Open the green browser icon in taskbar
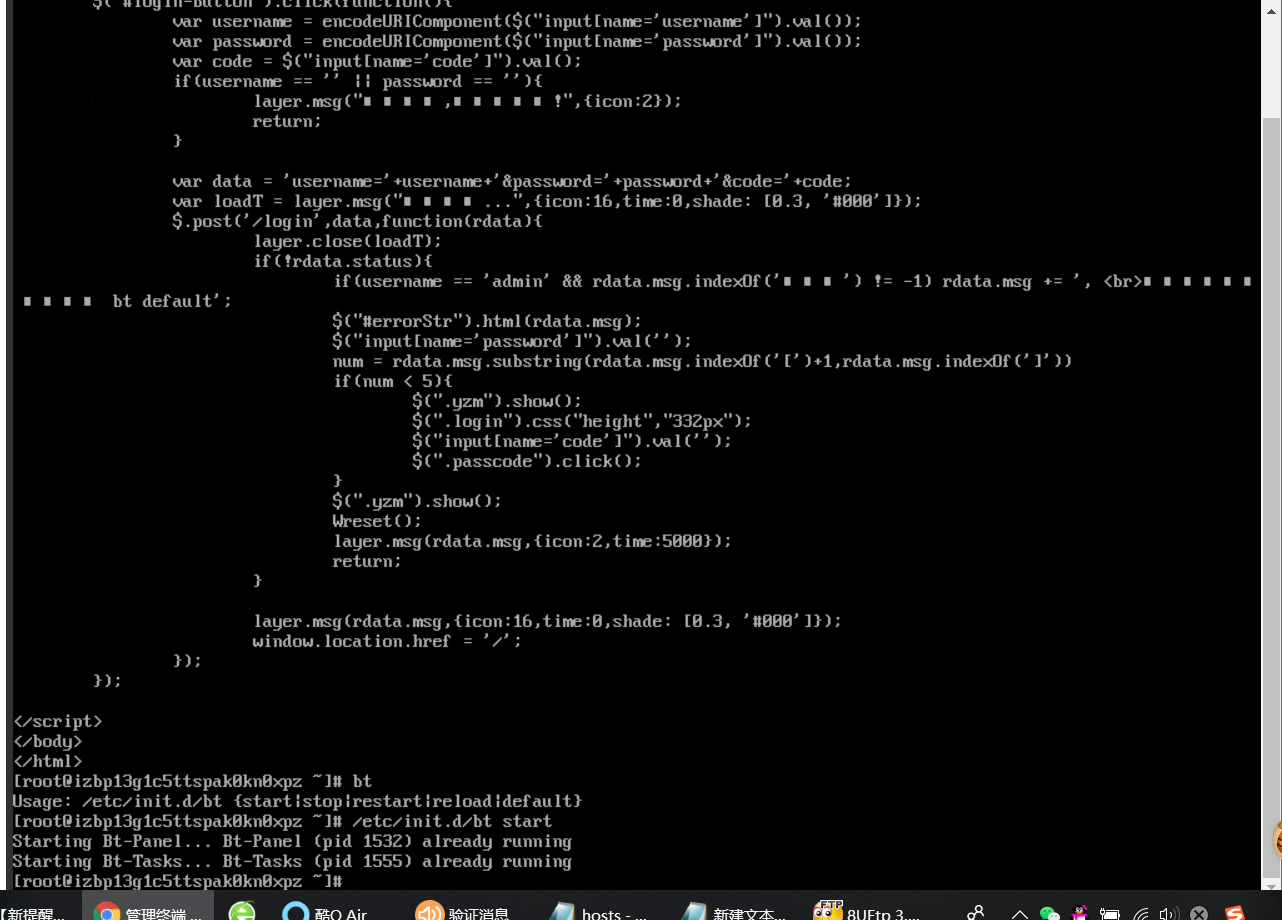The width and height of the screenshot is (1282, 920). pos(241,911)
